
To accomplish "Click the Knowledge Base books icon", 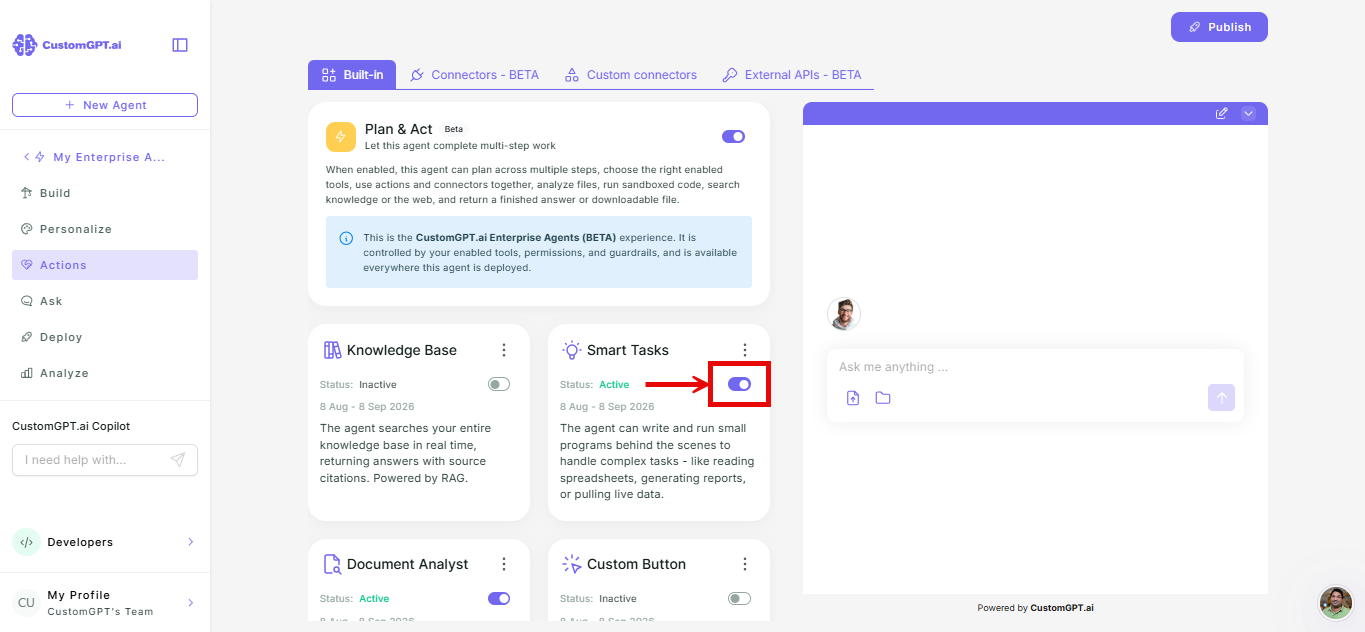I will [332, 350].
